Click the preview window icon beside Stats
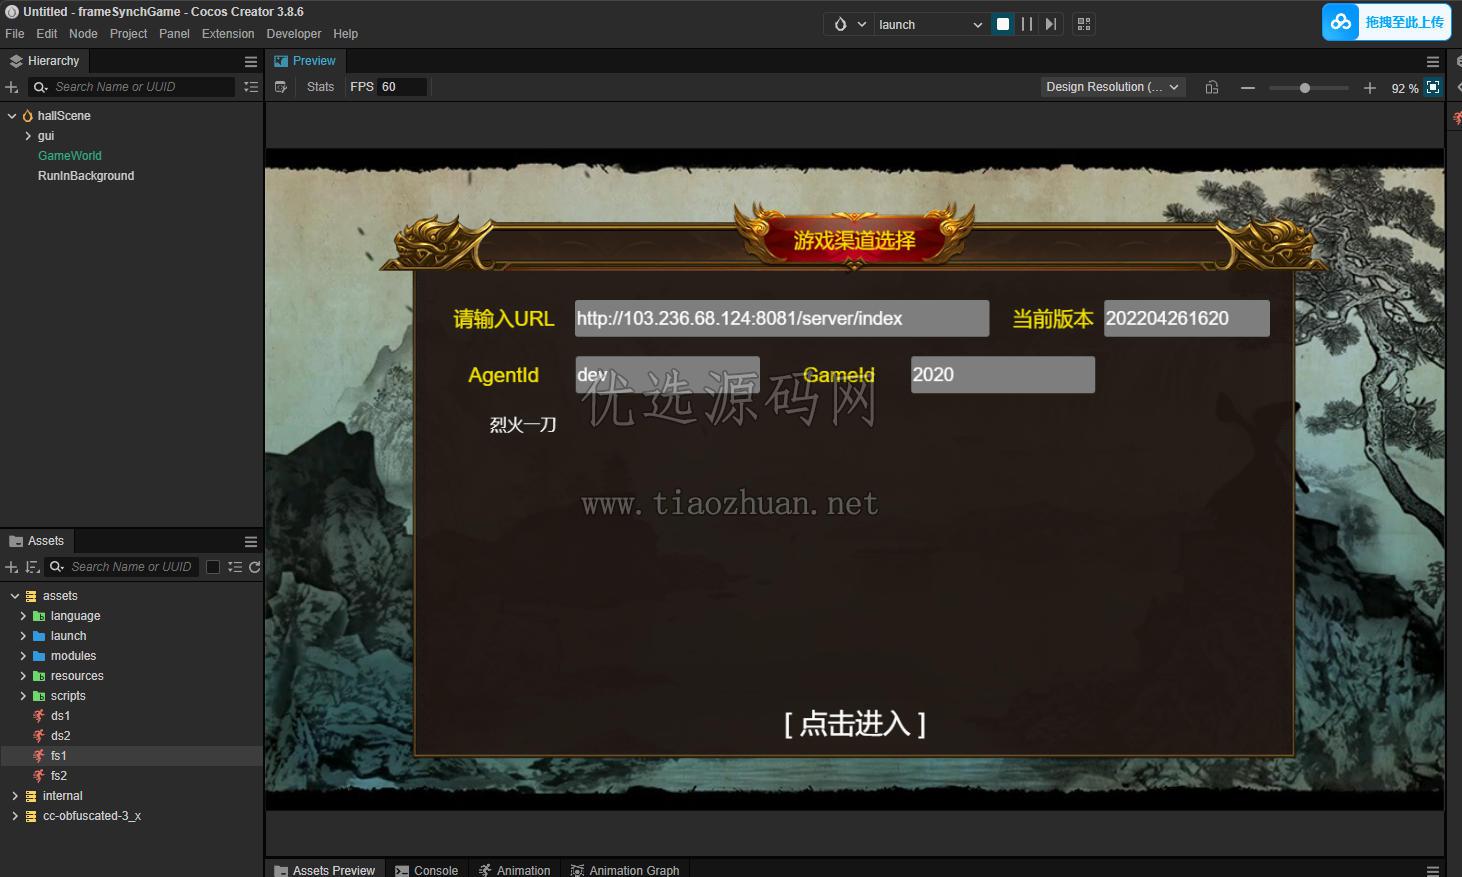The image size is (1462, 877). coord(281,87)
